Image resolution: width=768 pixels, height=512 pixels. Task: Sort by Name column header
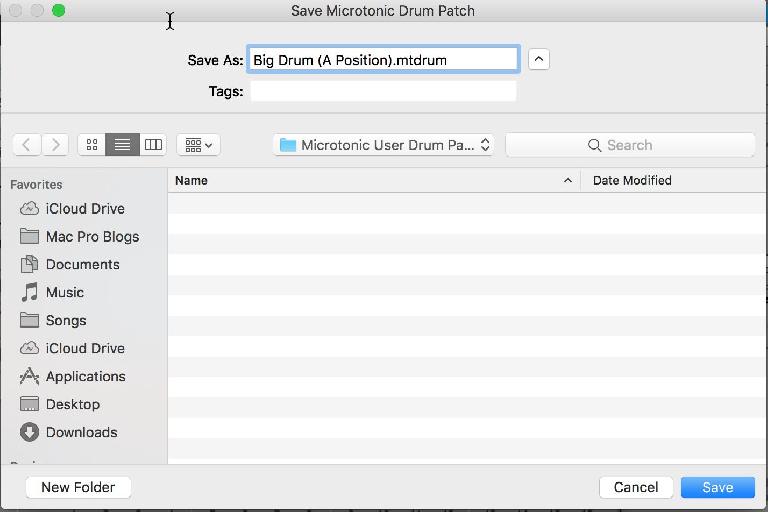[374, 180]
